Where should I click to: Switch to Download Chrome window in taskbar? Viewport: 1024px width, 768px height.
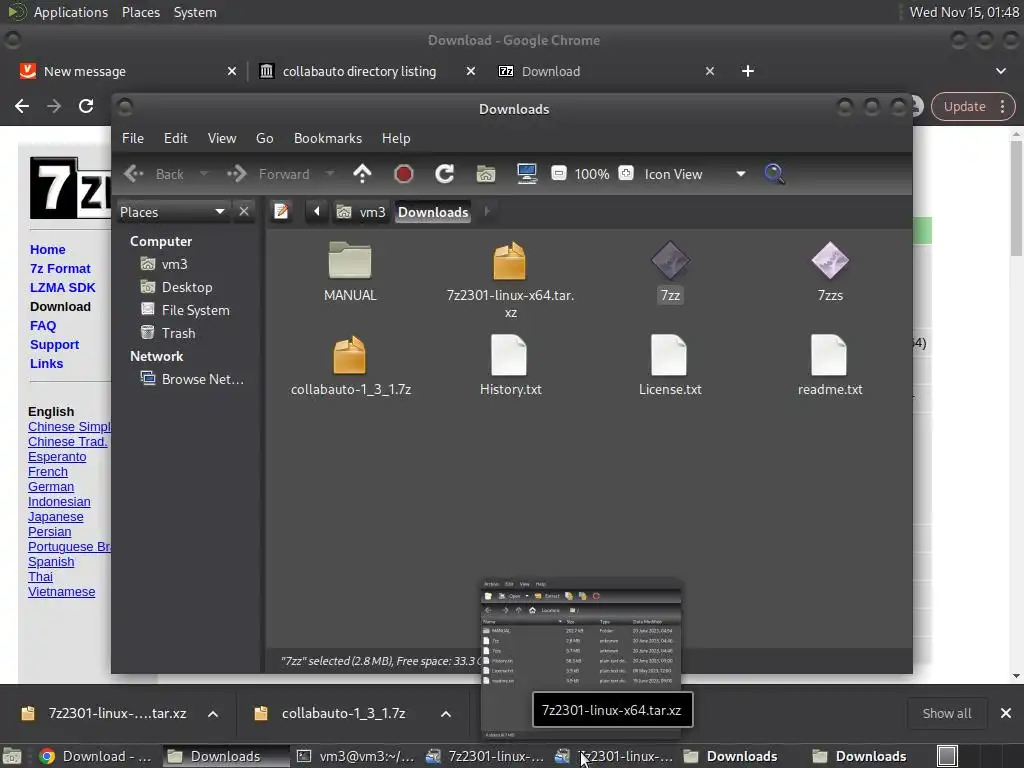coord(95,756)
